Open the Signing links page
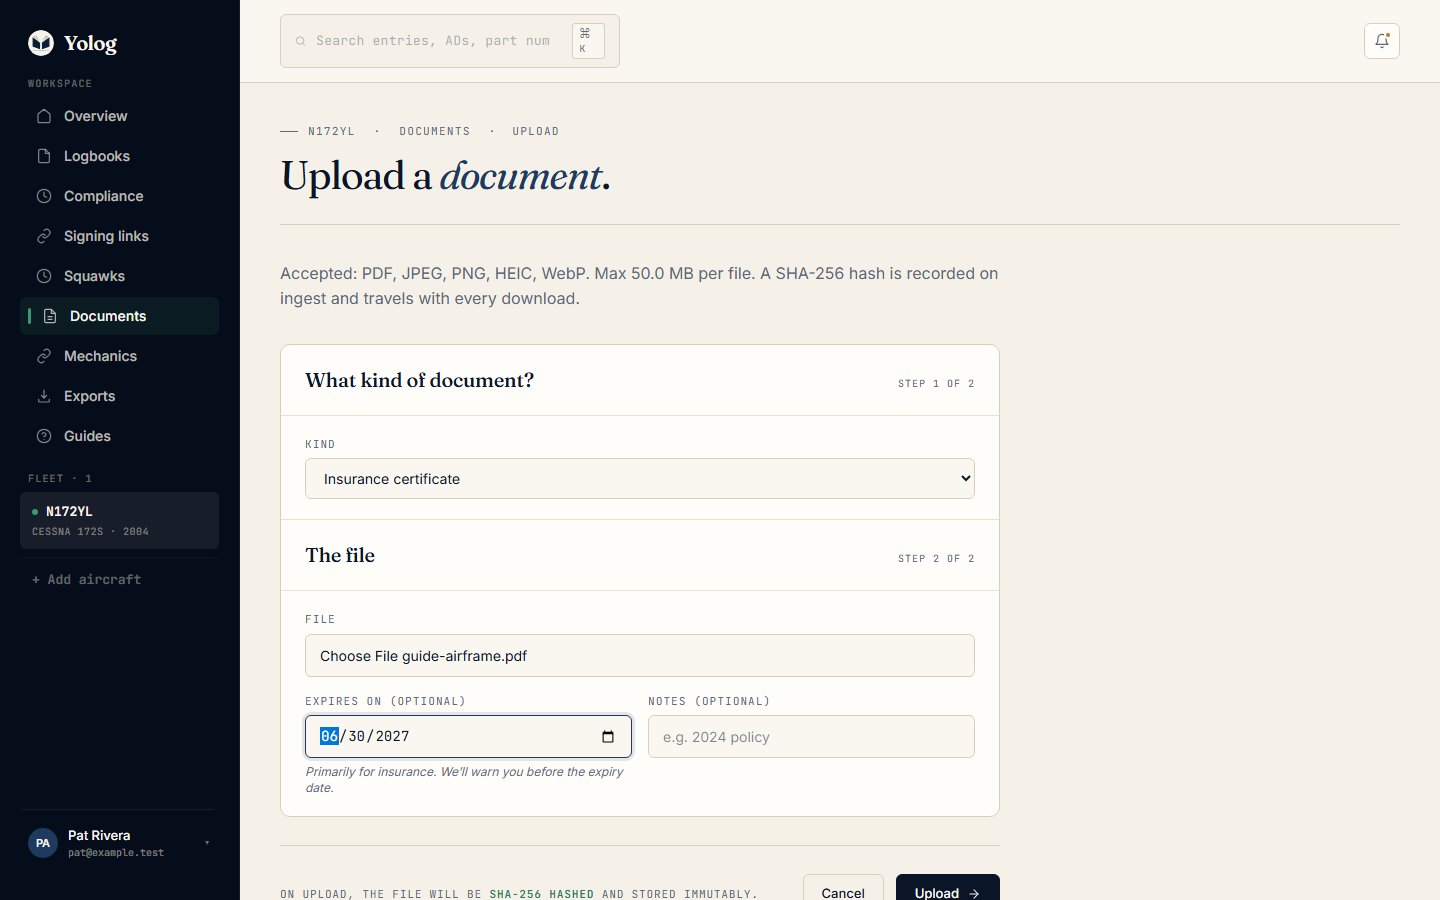The height and width of the screenshot is (900, 1440). coord(119,236)
